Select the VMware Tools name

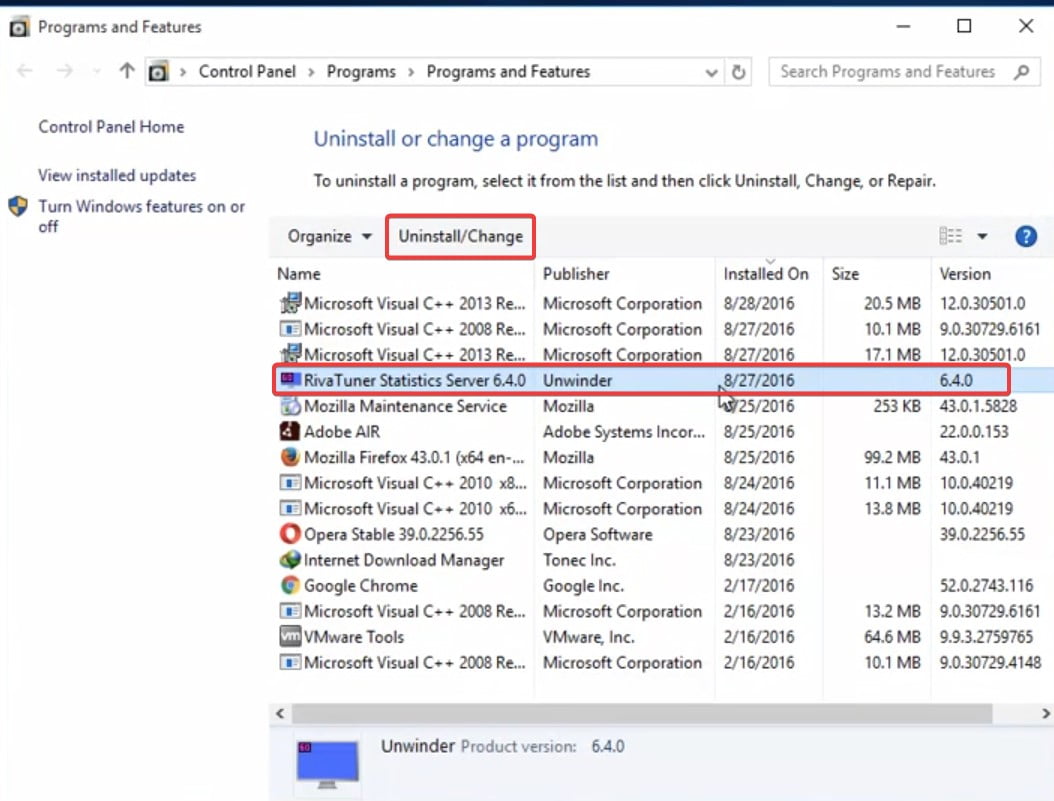tap(354, 637)
